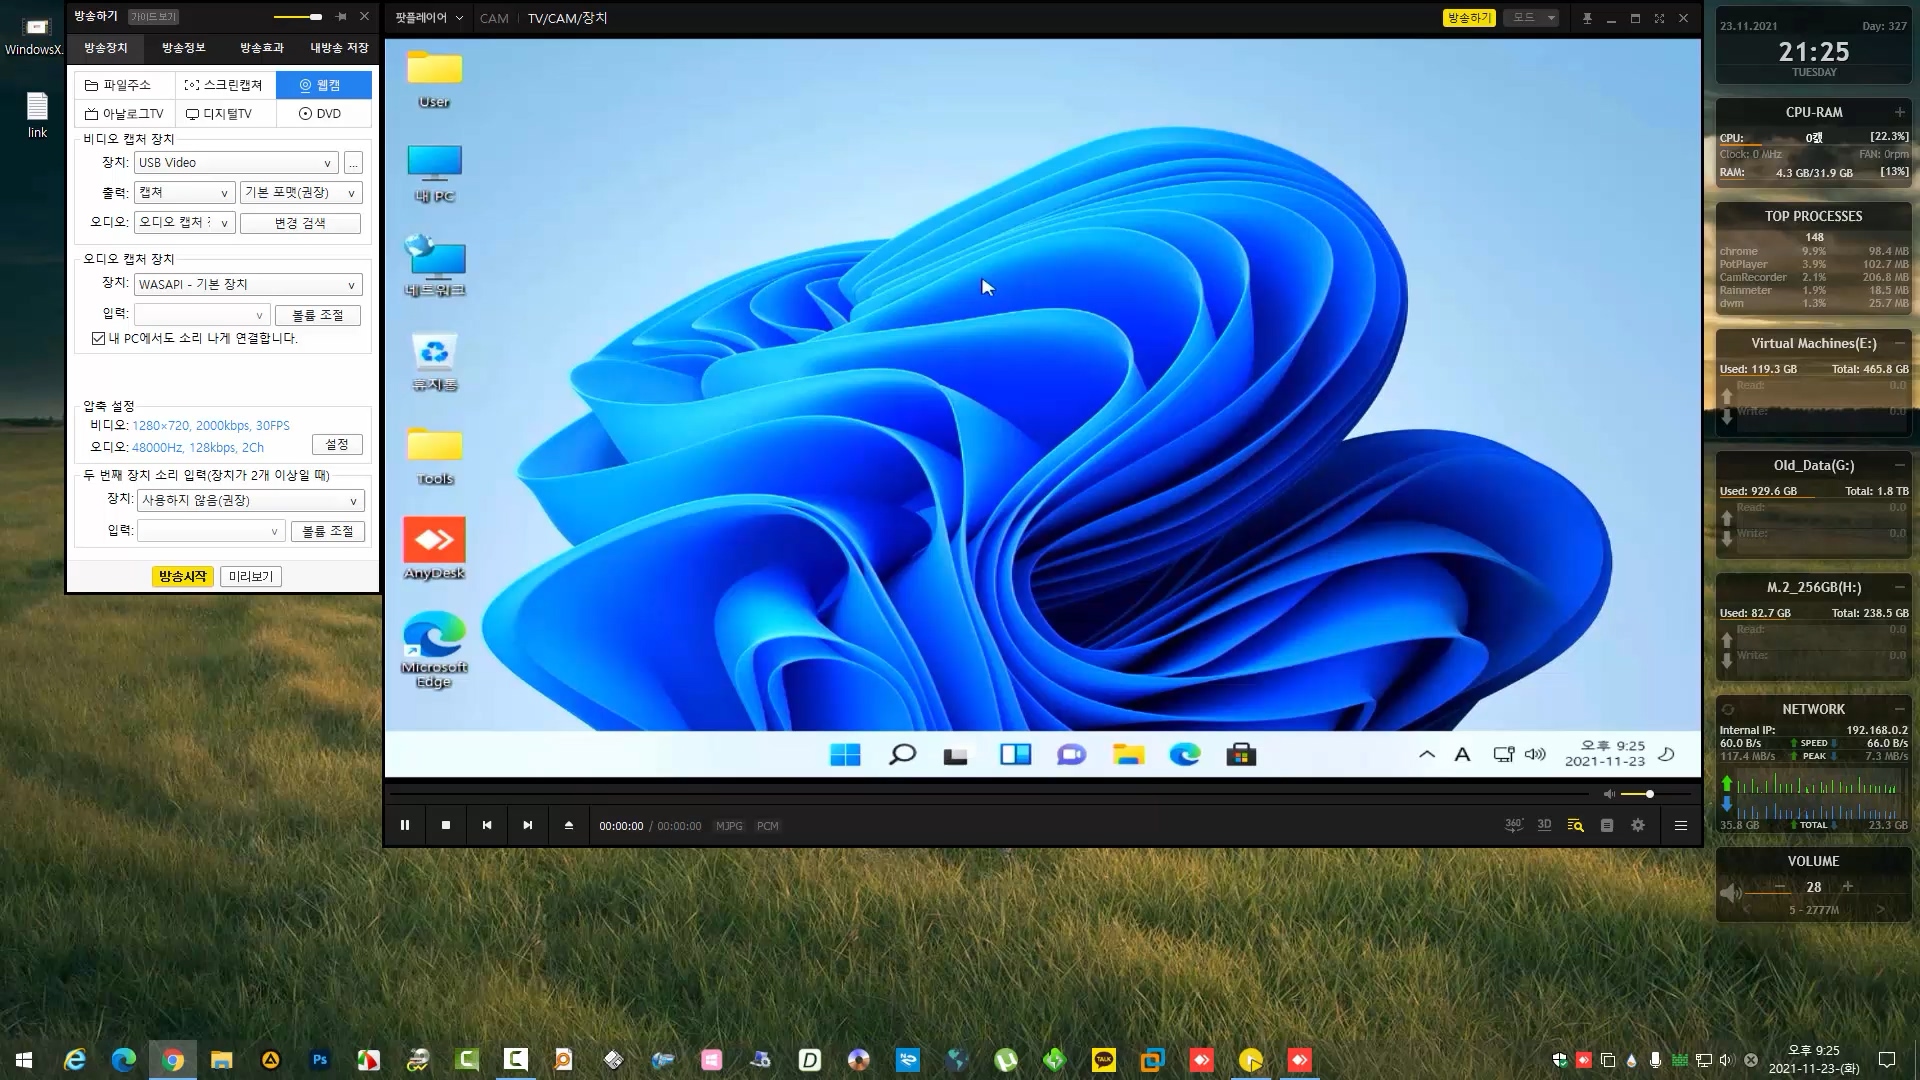Viewport: 1920px width, 1080px height.
Task: Open KakaoTalk from the Windows taskbar
Action: point(1104,1060)
